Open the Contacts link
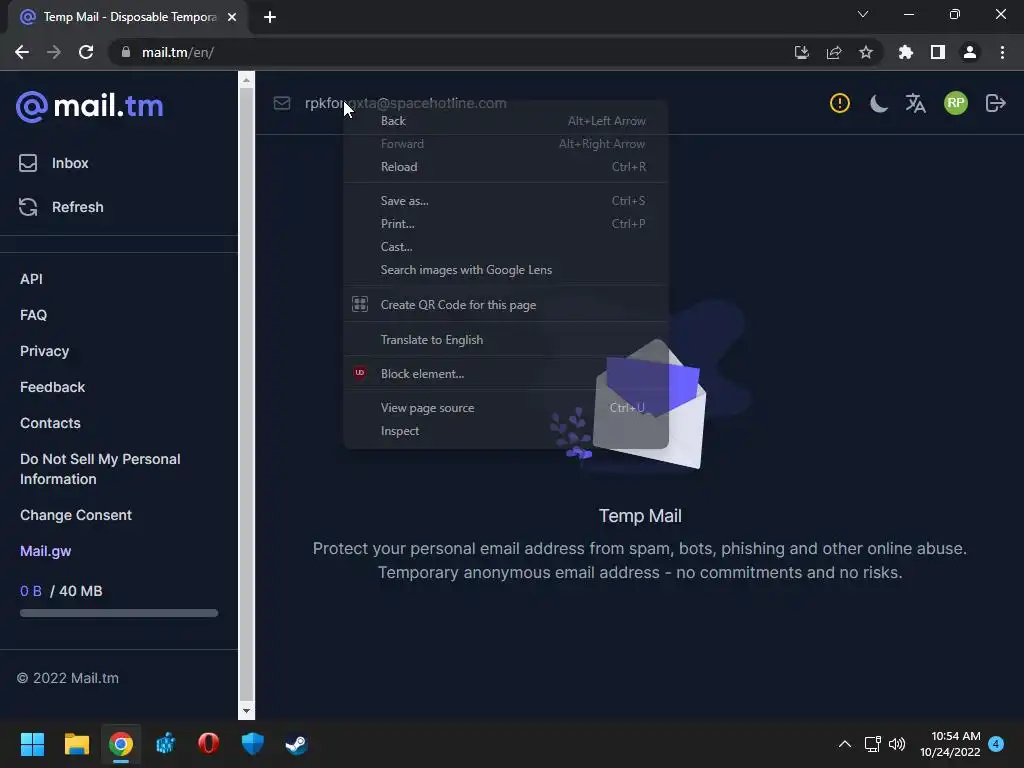Screen dimensions: 1024x768 click(x=50, y=423)
